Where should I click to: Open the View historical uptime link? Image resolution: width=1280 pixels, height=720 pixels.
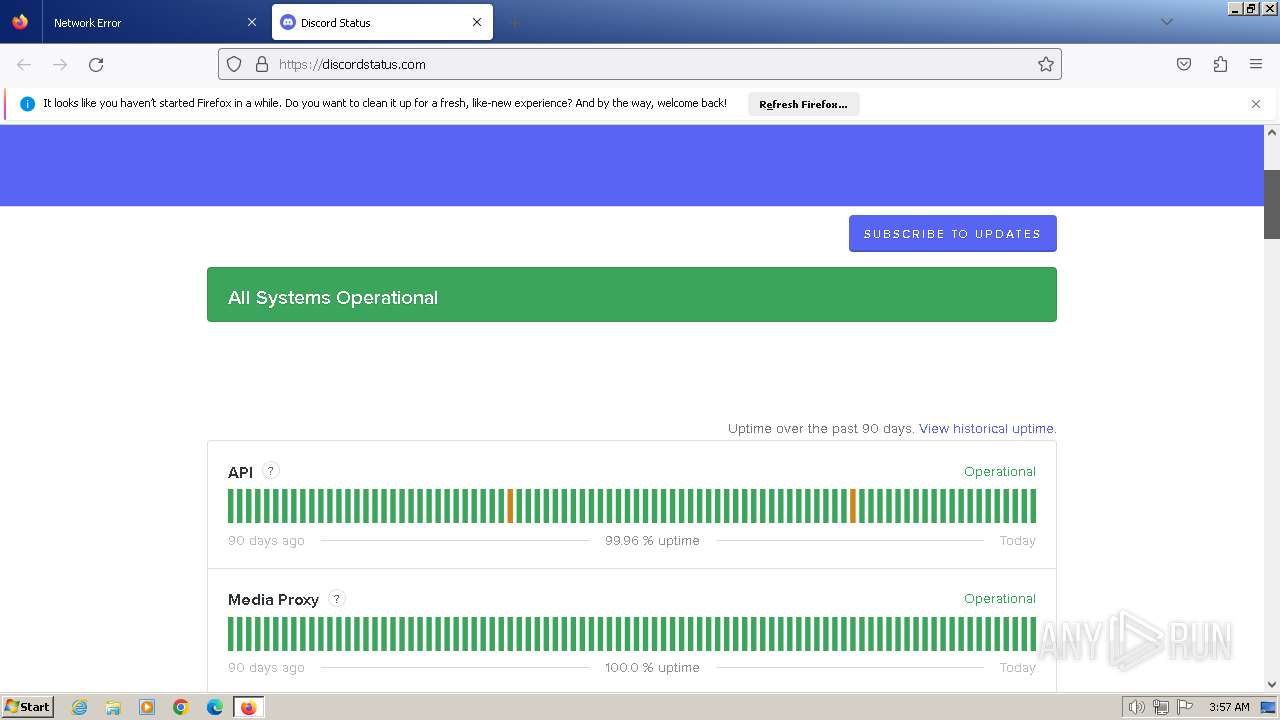click(987, 428)
